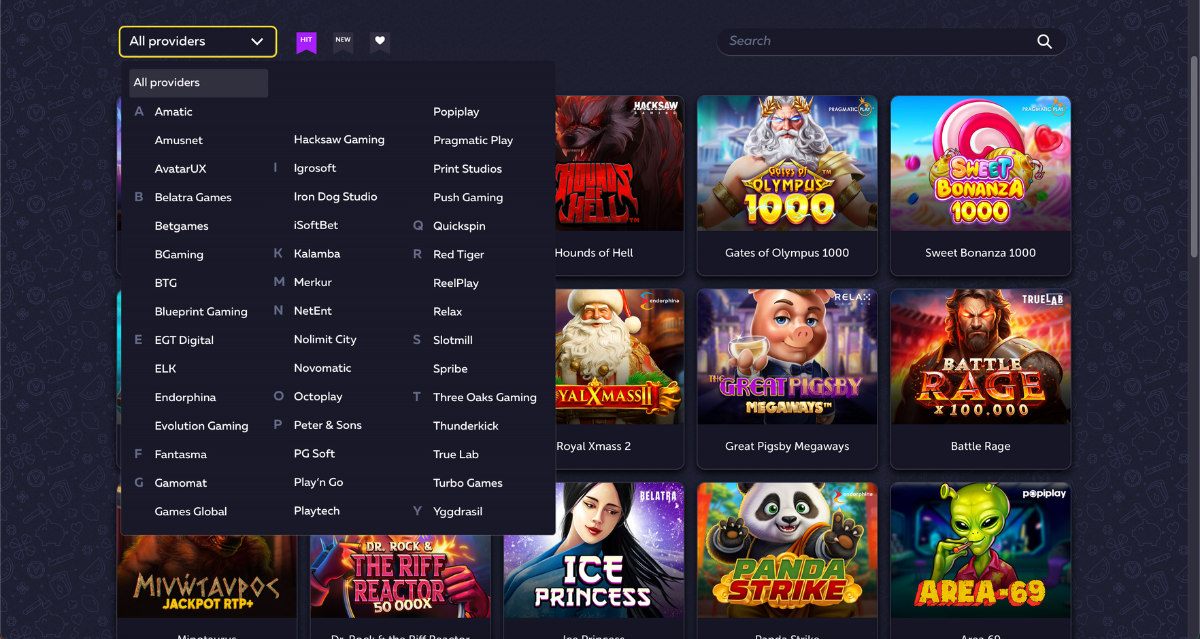Viewport: 1200px width, 639px height.
Task: Select BTG from provider list
Action: tap(166, 283)
